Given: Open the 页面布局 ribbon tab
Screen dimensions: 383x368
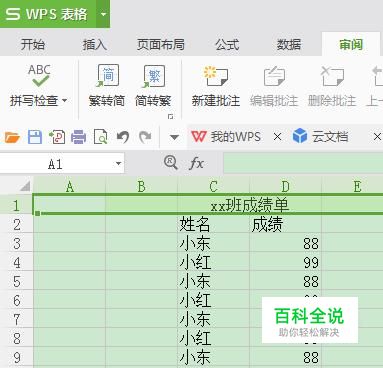Looking at the screenshot, I should point(161,44).
